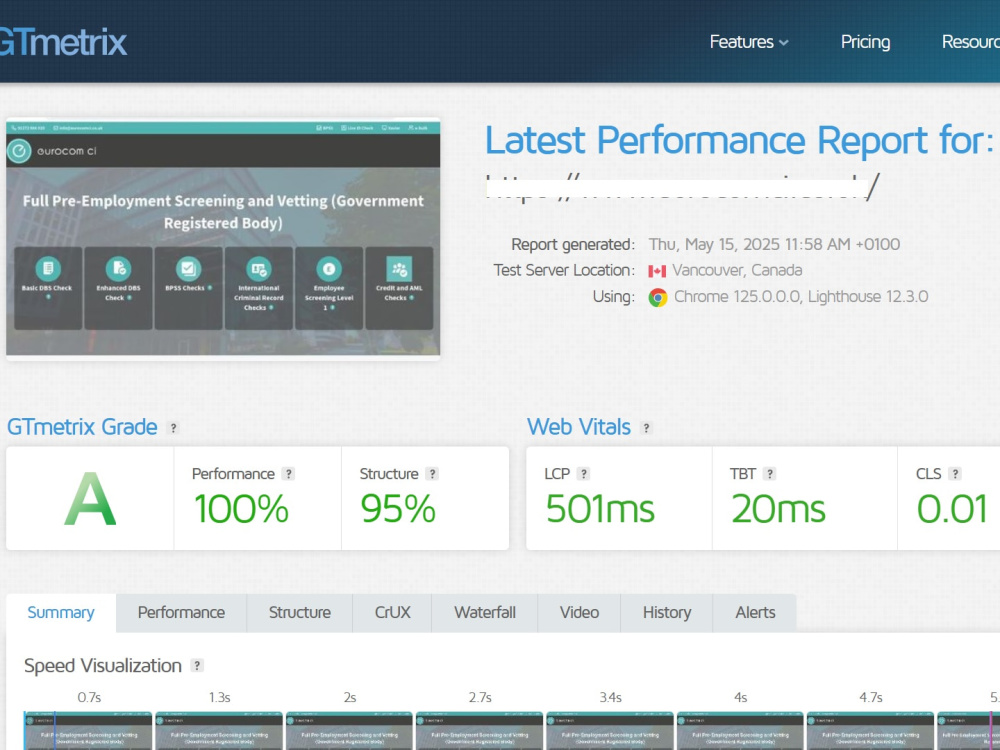Click the GTmetrix logo
The width and height of the screenshot is (1000, 750).
pos(62,42)
